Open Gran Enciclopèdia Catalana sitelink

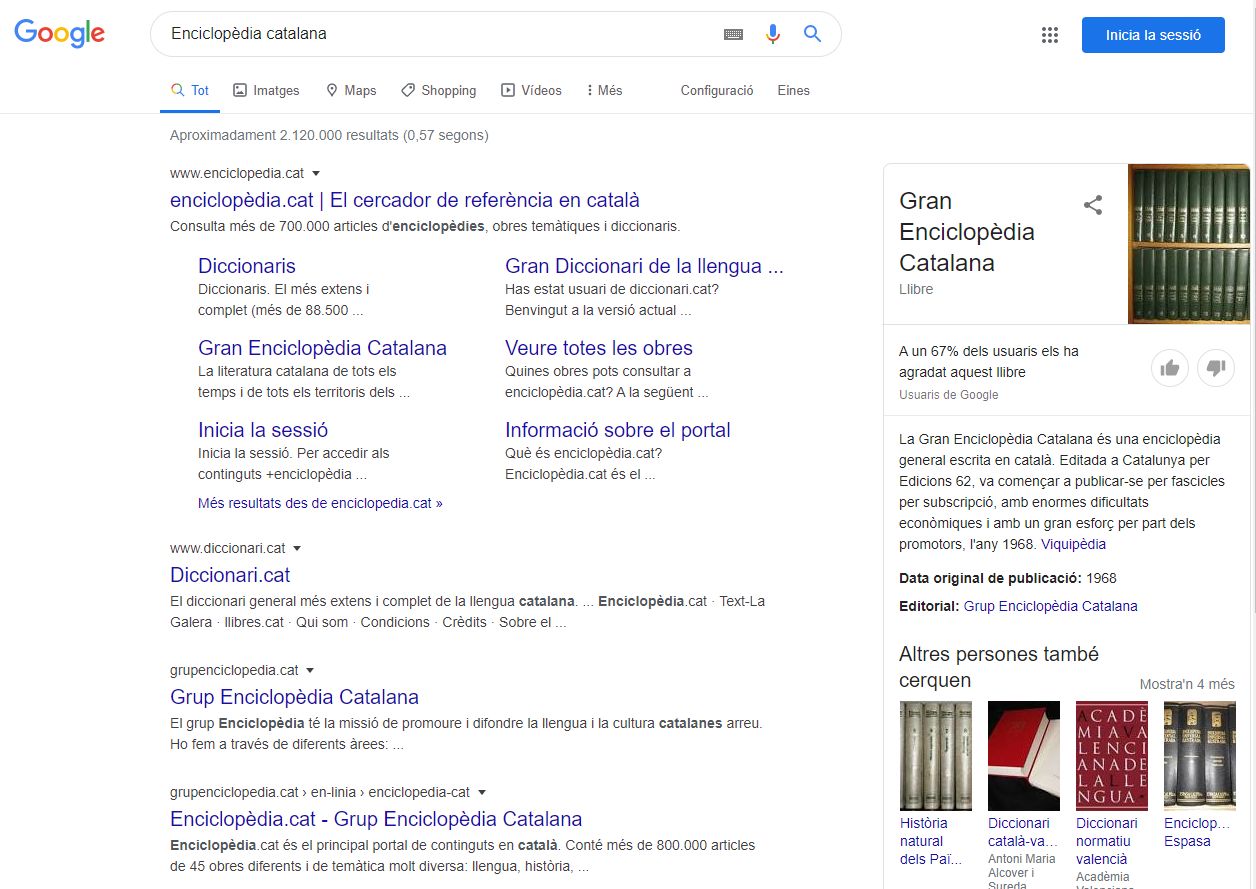click(322, 348)
